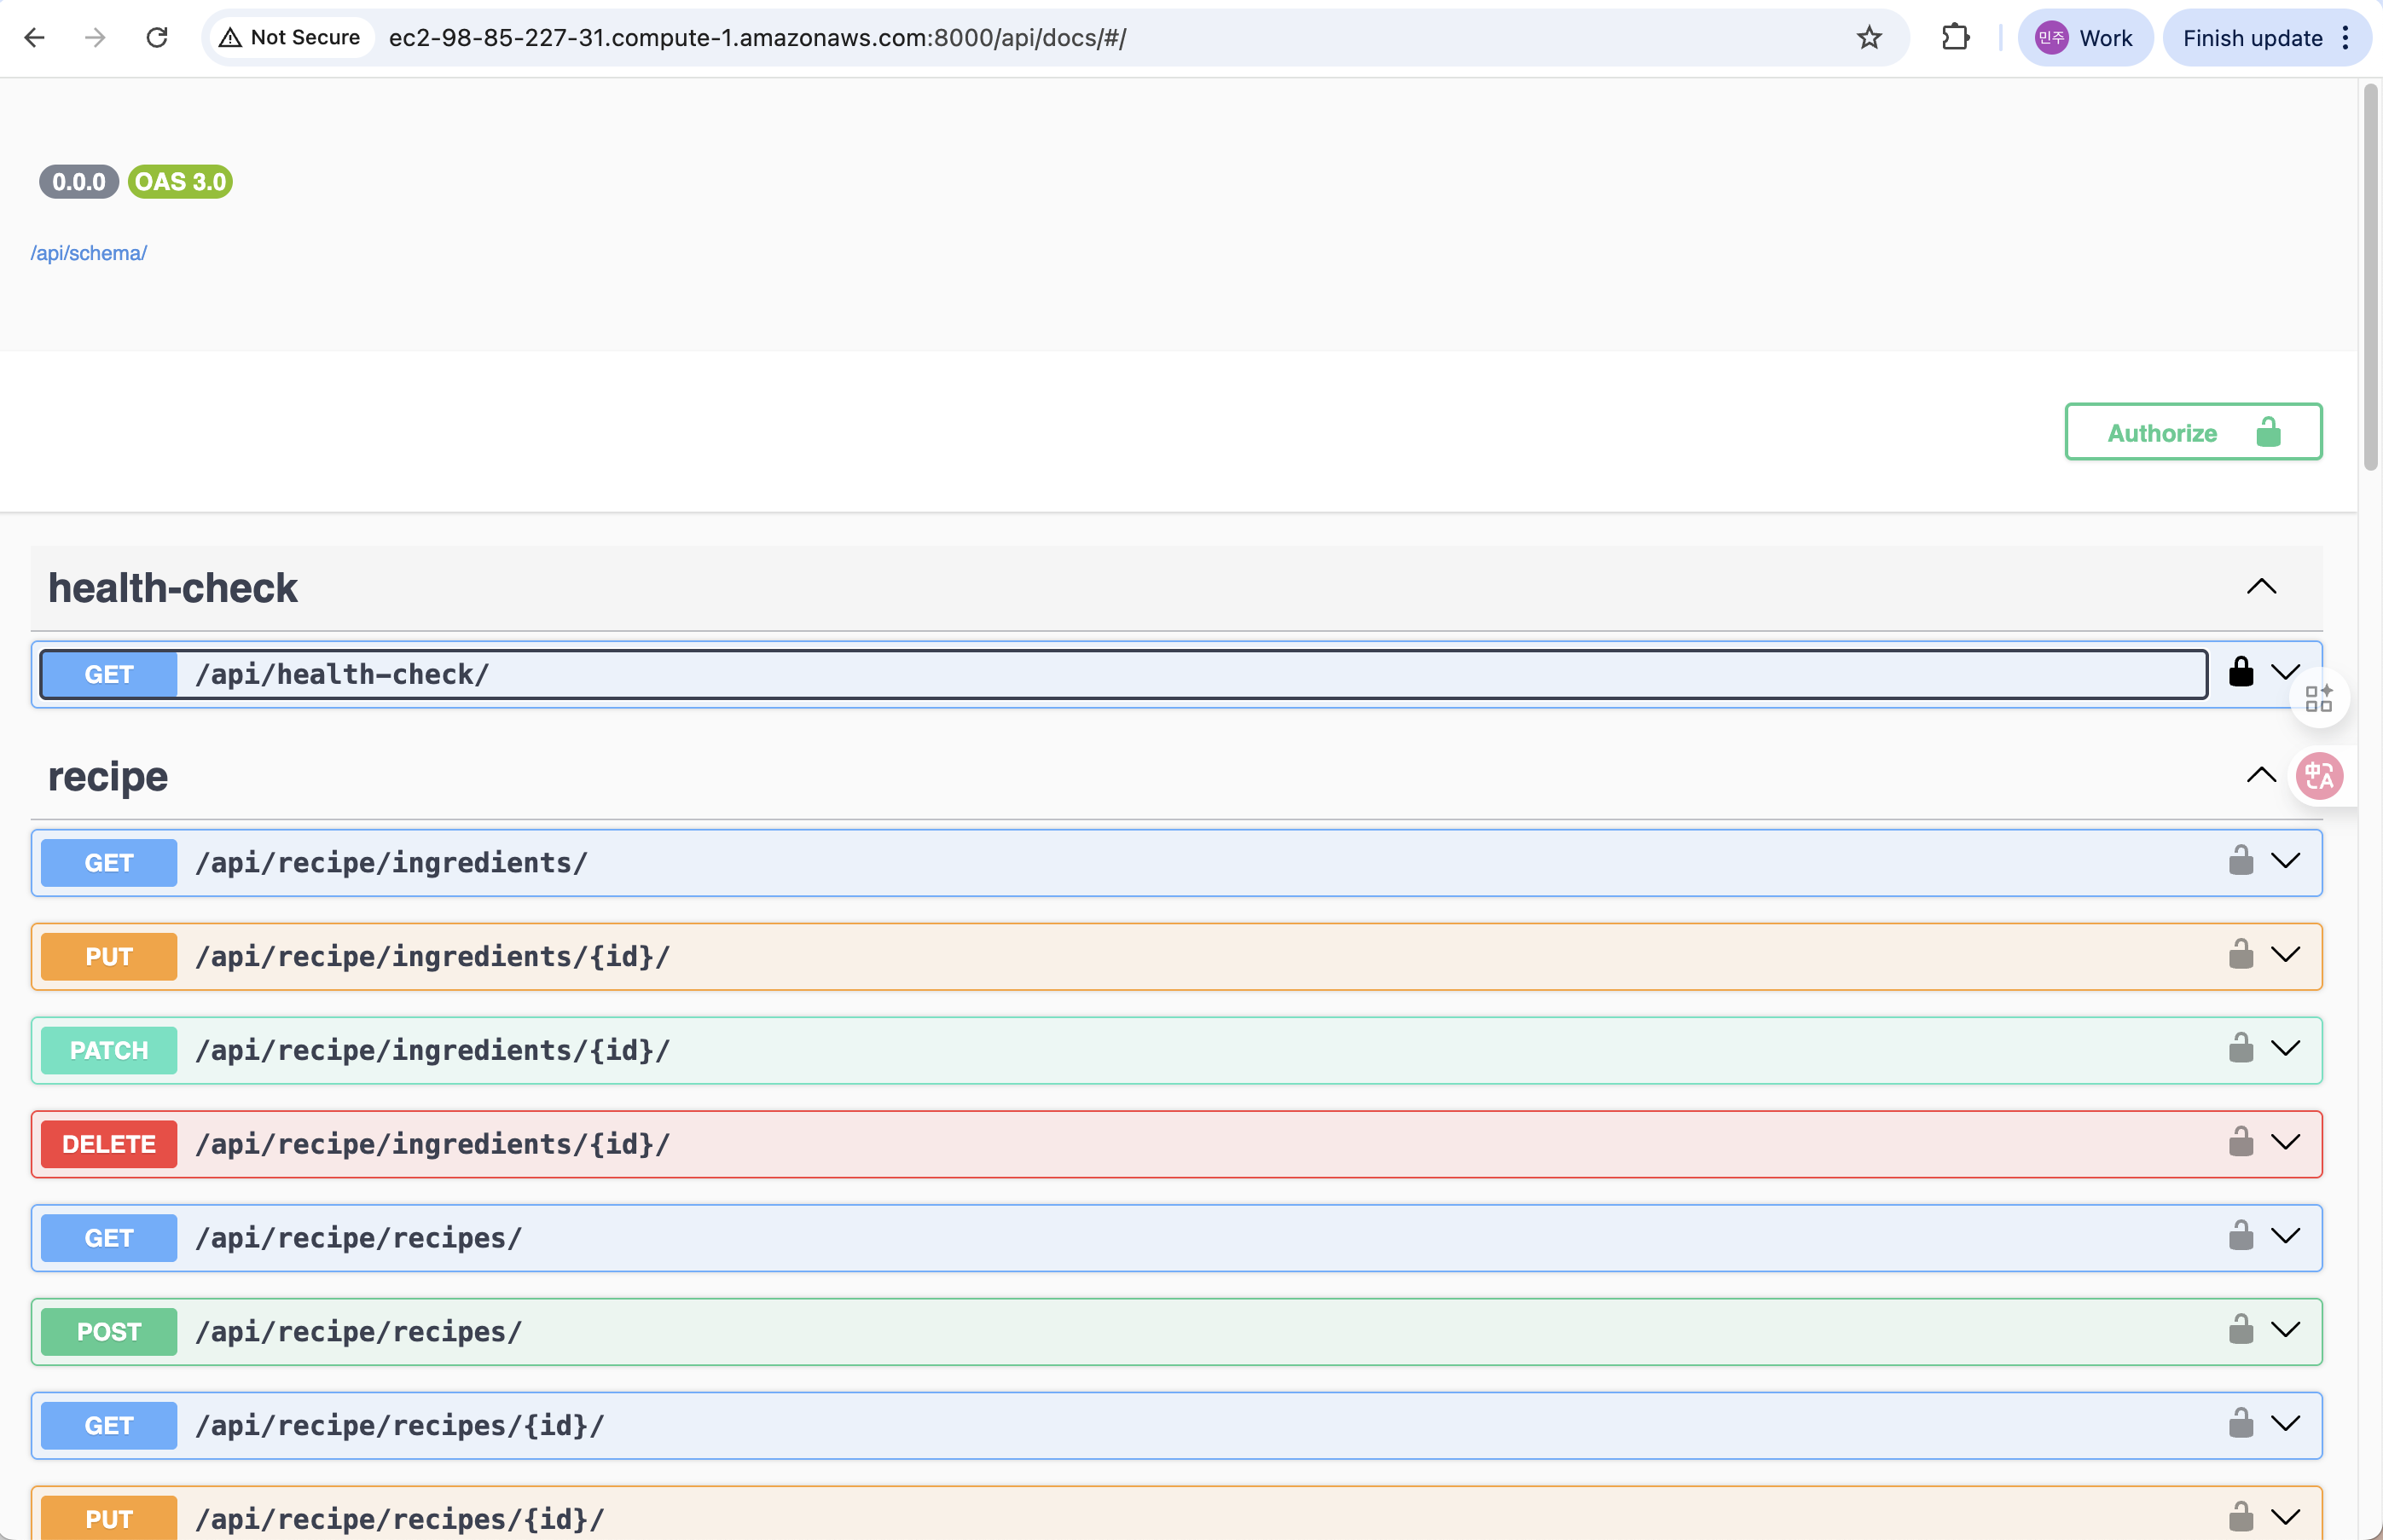Click the lock icon on health-check endpoint

pos(2240,672)
